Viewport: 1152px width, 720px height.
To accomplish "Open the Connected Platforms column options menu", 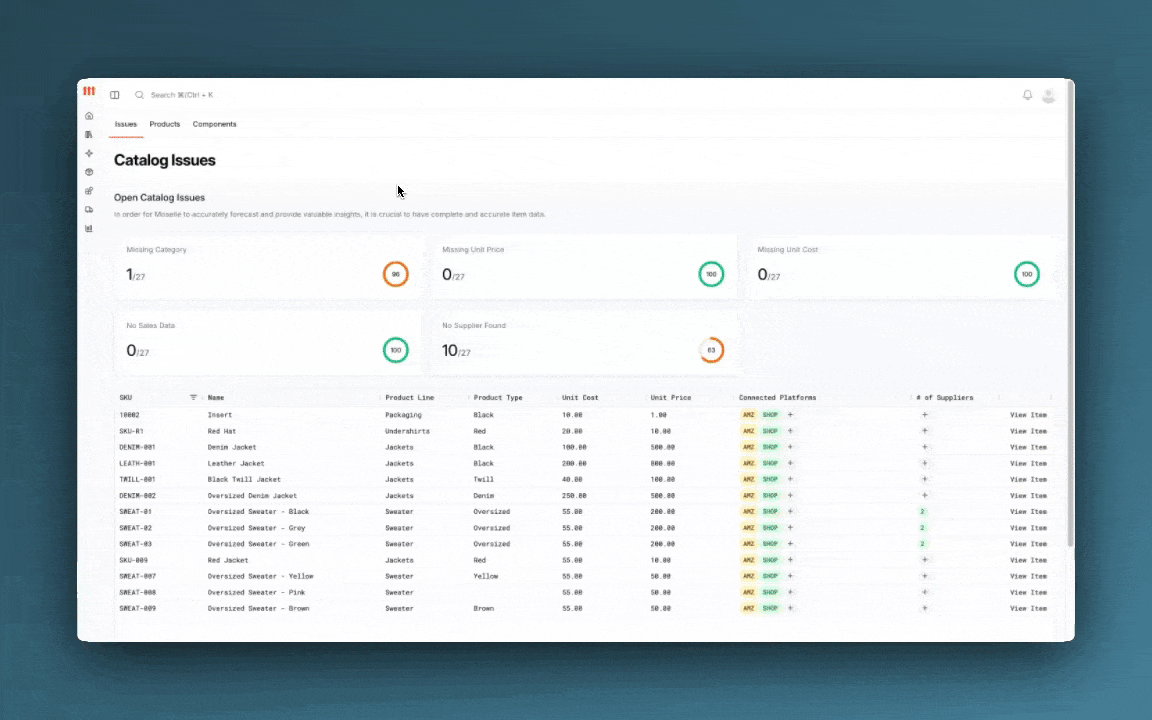I will [x=908, y=398].
